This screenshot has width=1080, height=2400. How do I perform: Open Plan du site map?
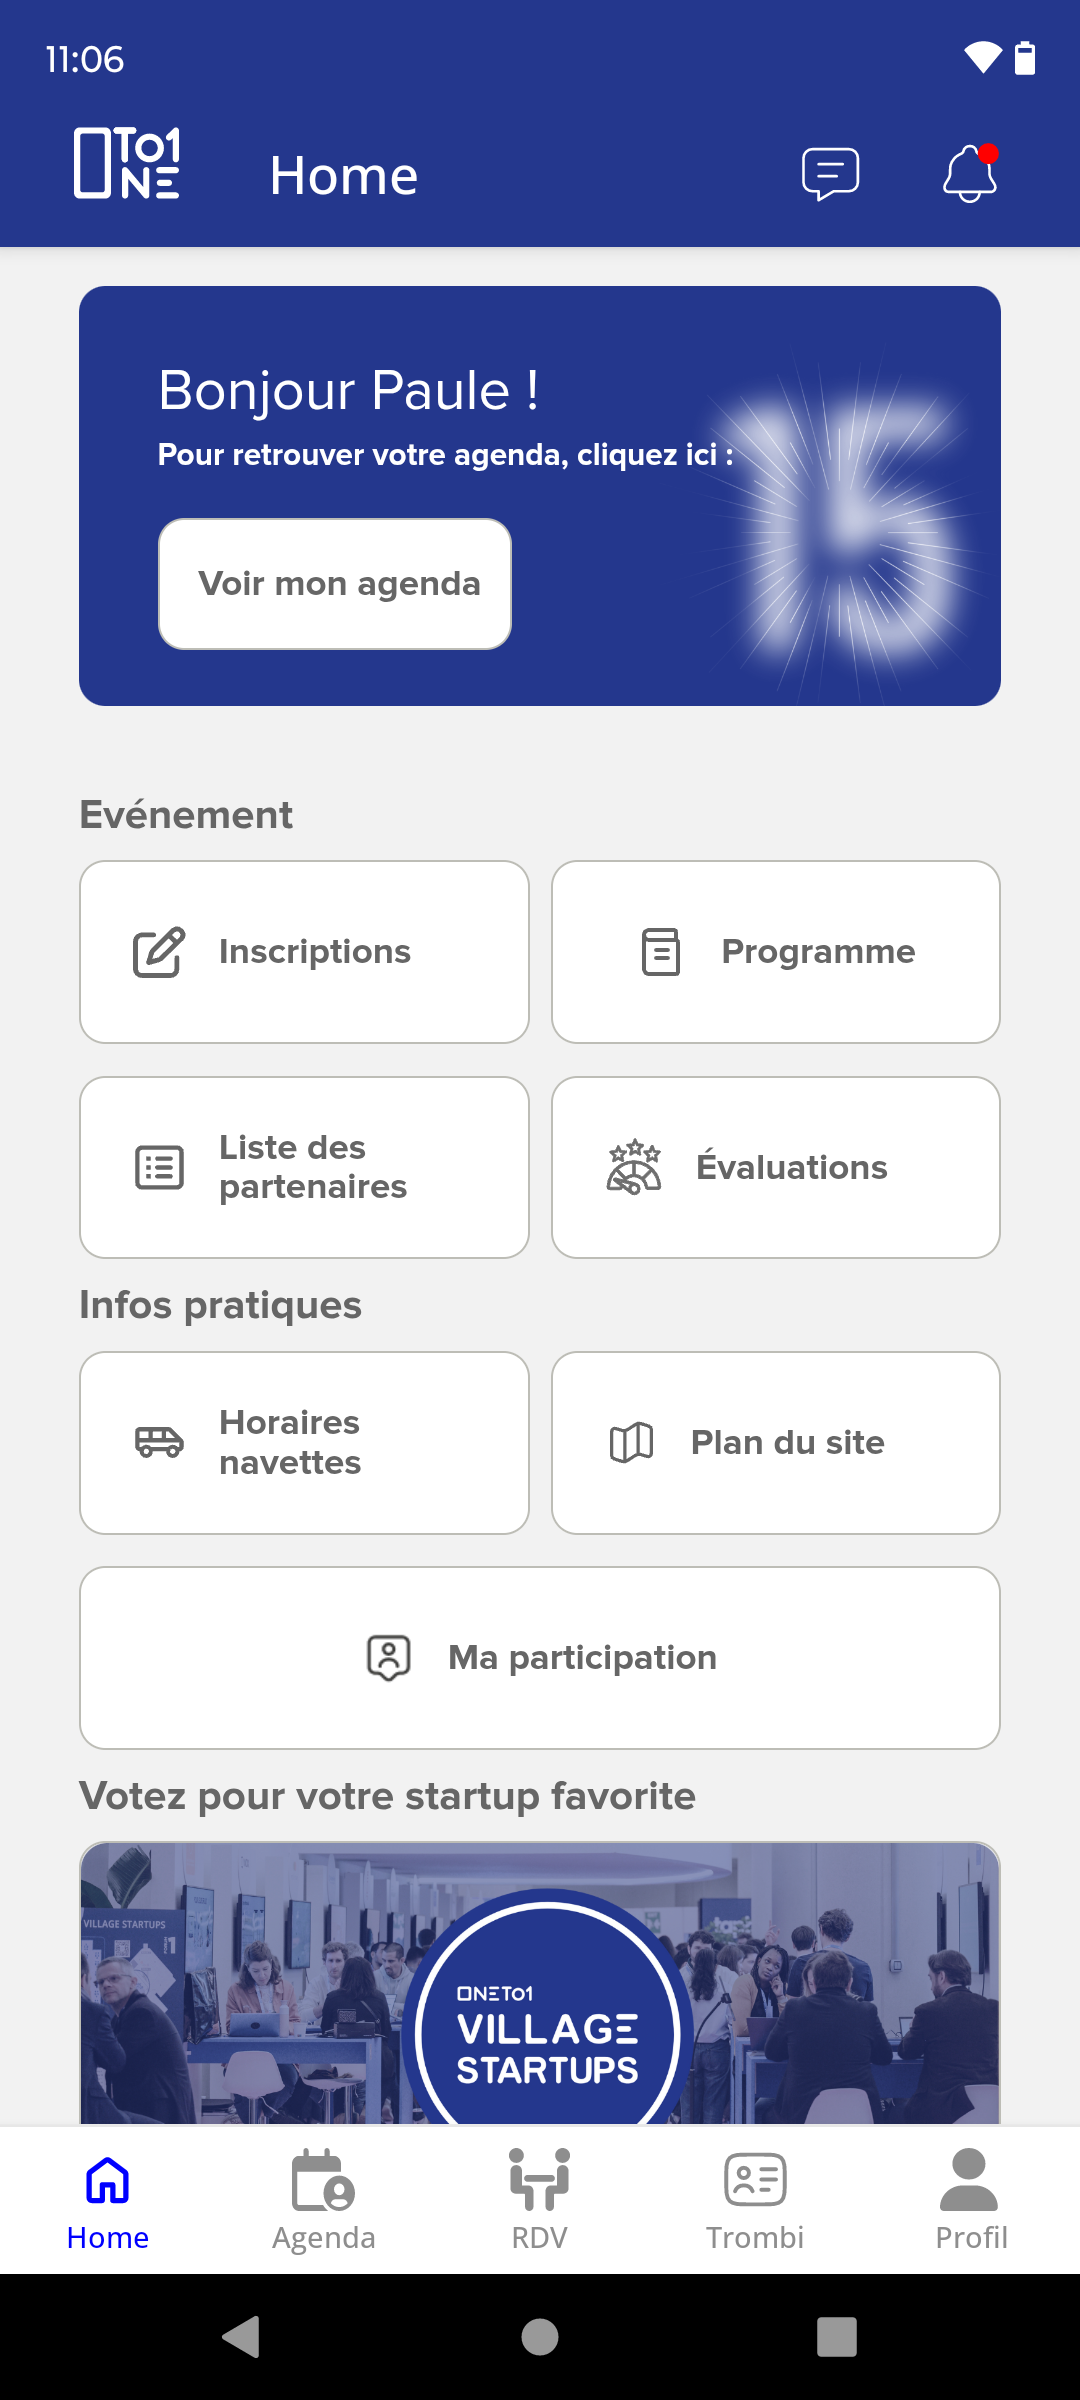[x=776, y=1443]
